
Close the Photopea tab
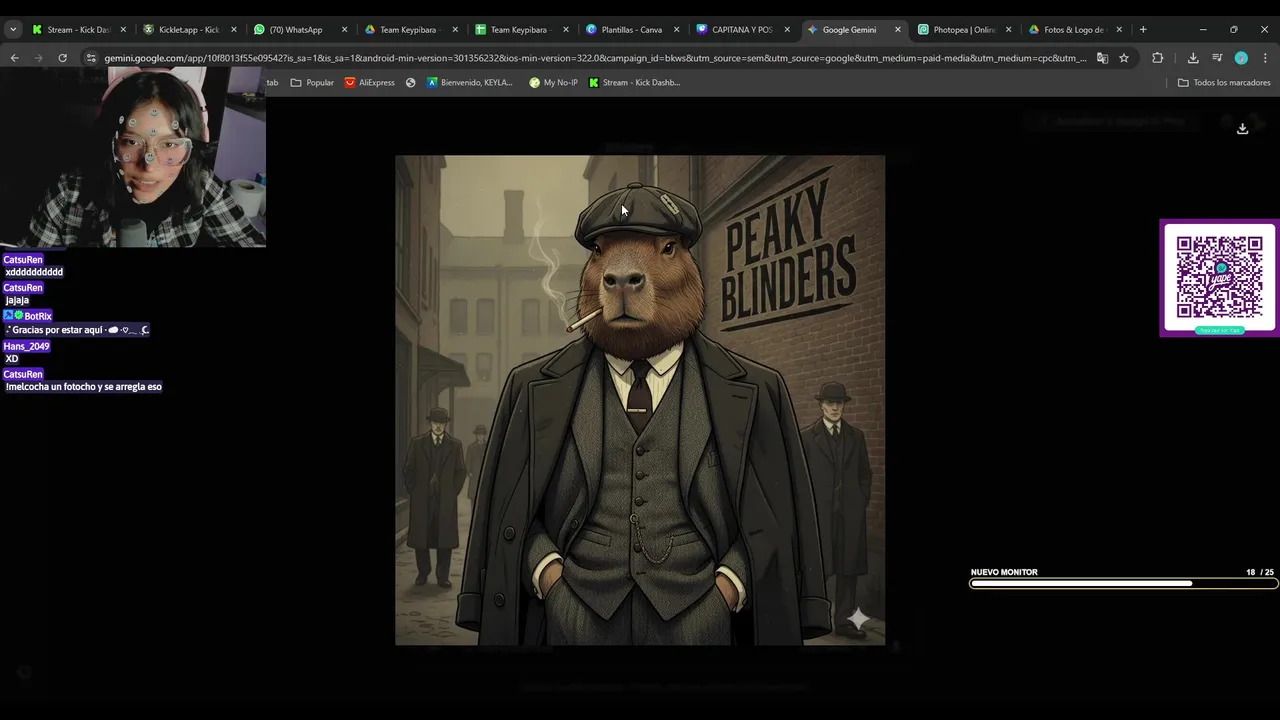pyautogui.click(x=1008, y=30)
